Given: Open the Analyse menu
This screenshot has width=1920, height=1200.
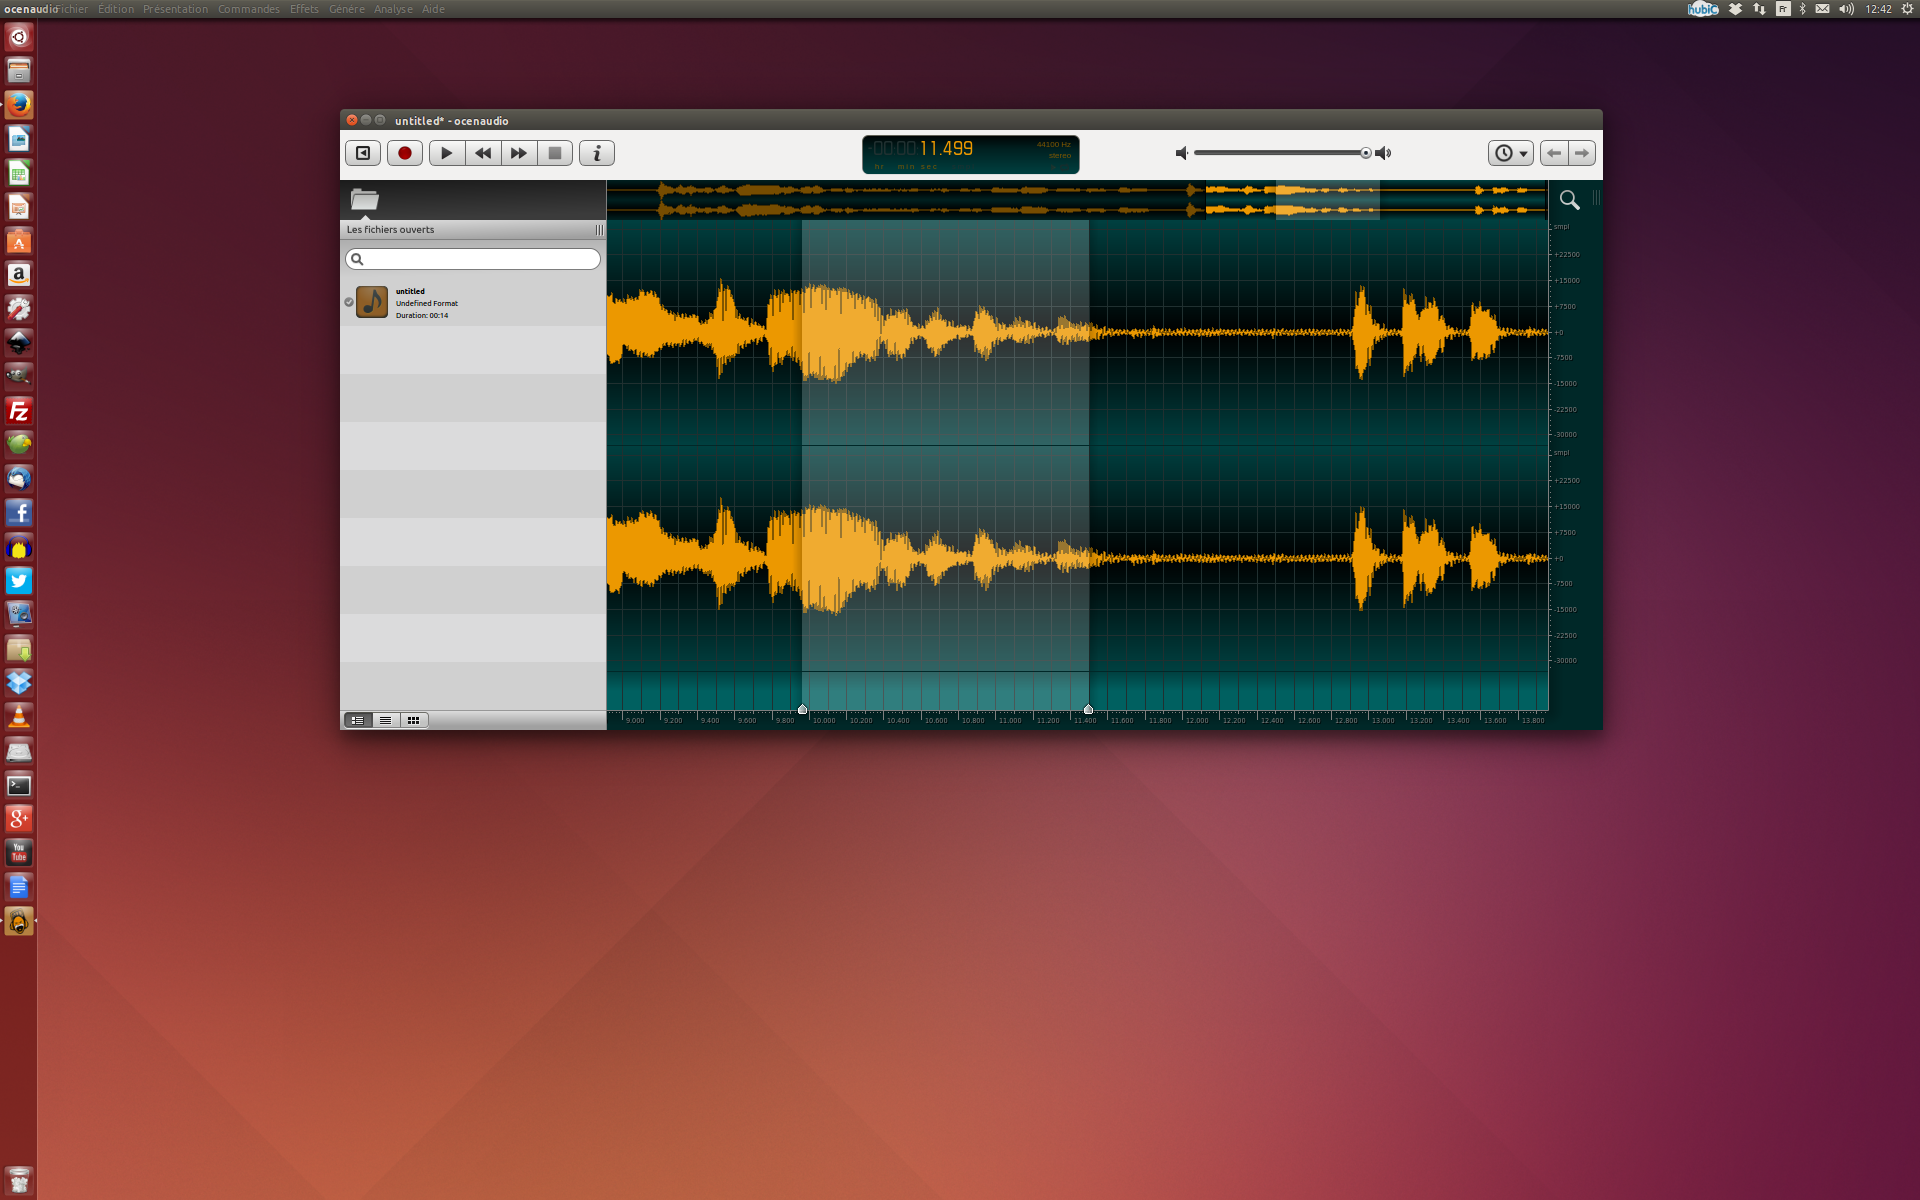Looking at the screenshot, I should [393, 9].
